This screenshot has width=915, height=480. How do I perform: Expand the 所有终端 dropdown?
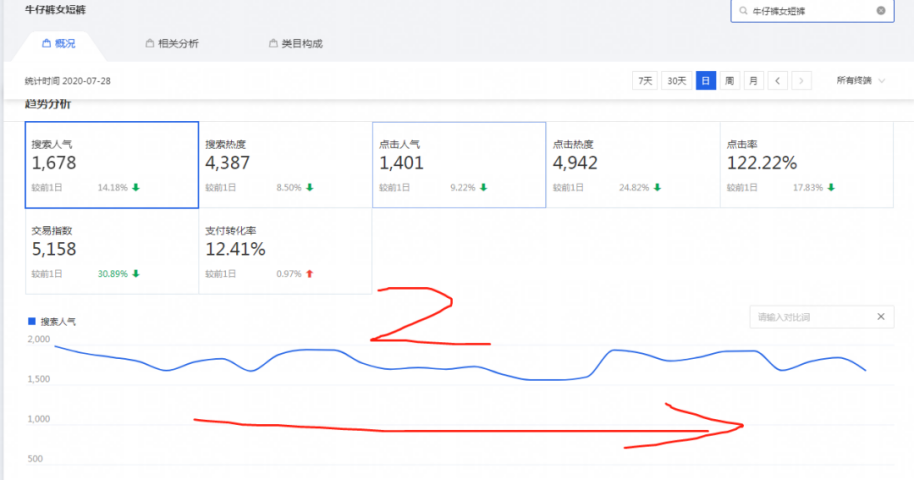tap(861, 80)
